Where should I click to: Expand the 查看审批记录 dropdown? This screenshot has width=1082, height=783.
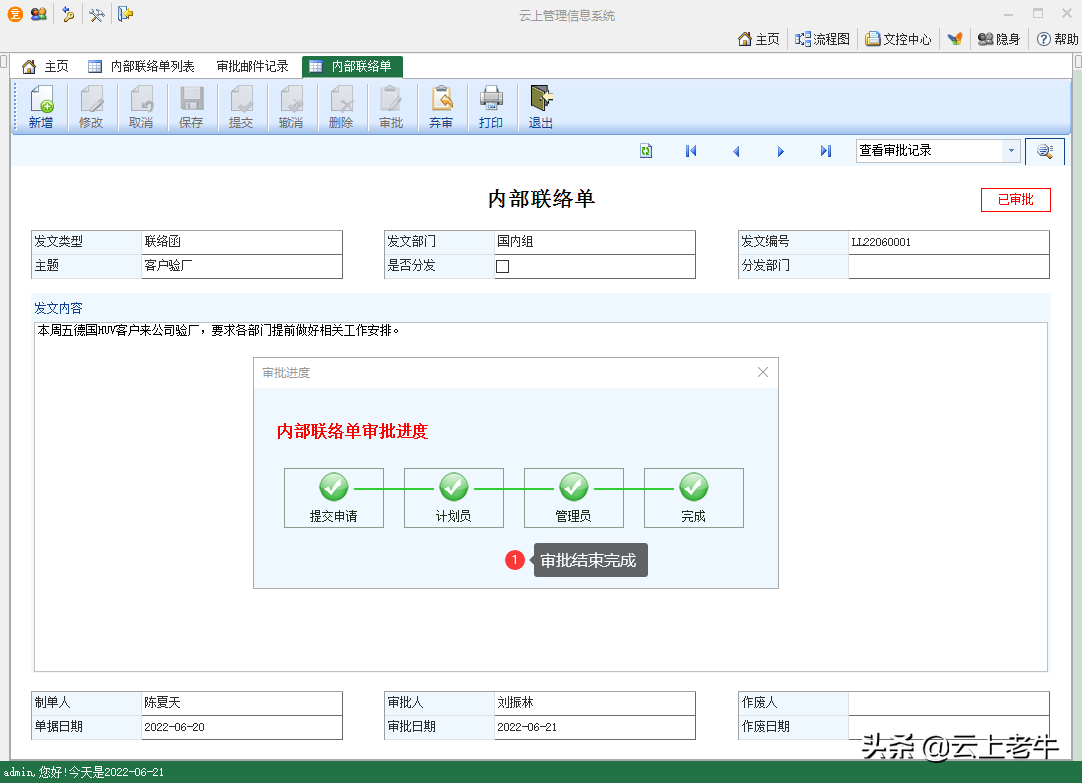coord(1011,150)
